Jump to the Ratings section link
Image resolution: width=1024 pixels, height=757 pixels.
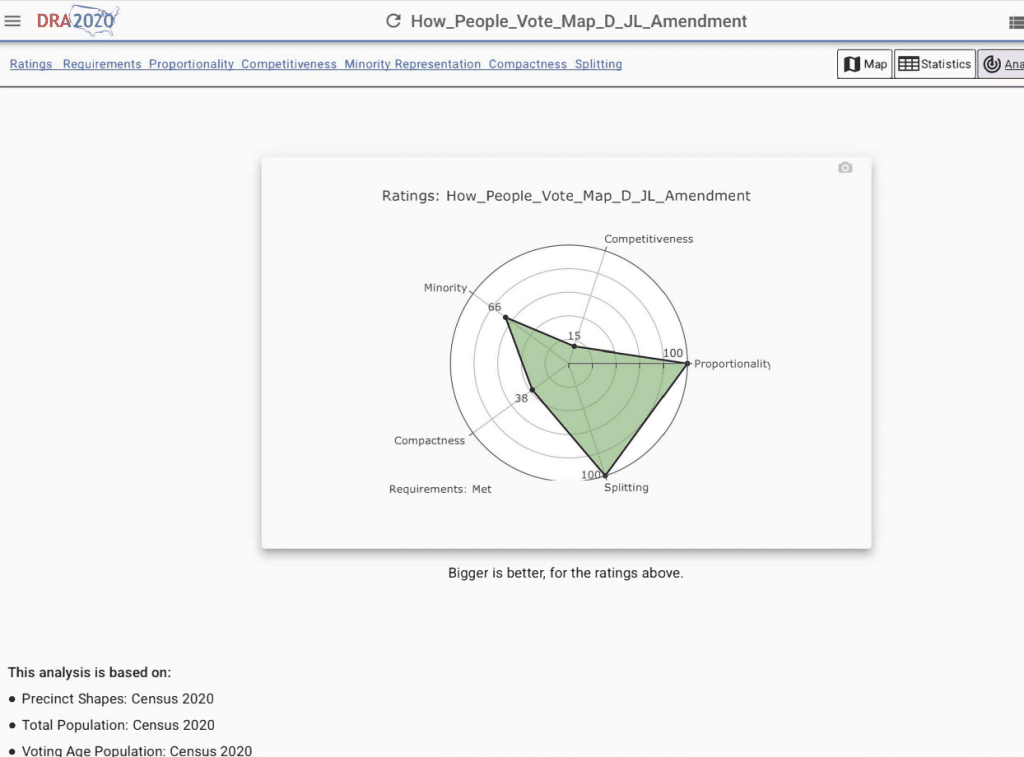pyautogui.click(x=31, y=64)
